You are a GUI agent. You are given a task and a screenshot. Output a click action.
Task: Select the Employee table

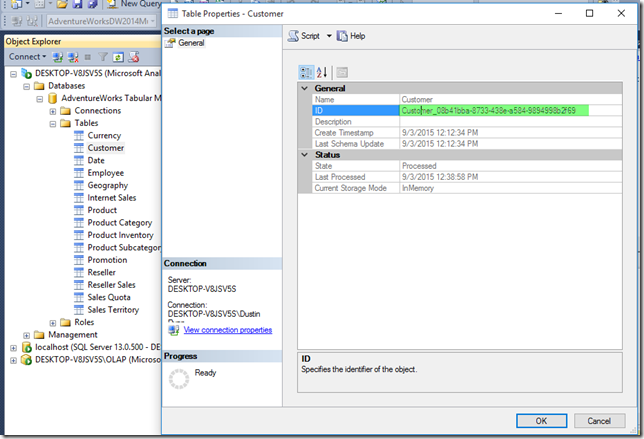tap(106, 173)
